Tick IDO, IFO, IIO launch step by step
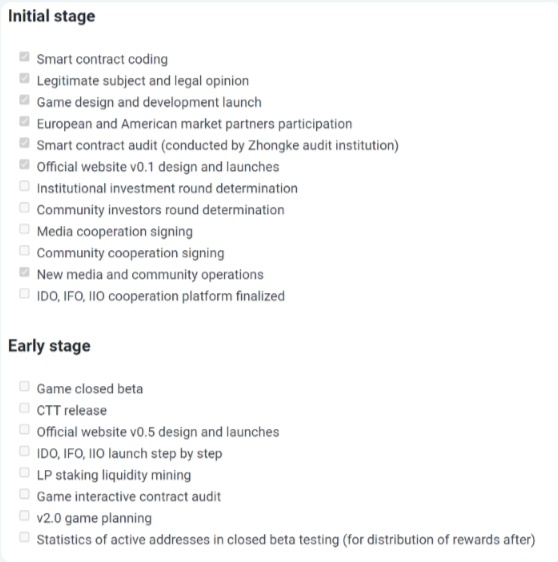The height and width of the screenshot is (562, 558). [24, 451]
